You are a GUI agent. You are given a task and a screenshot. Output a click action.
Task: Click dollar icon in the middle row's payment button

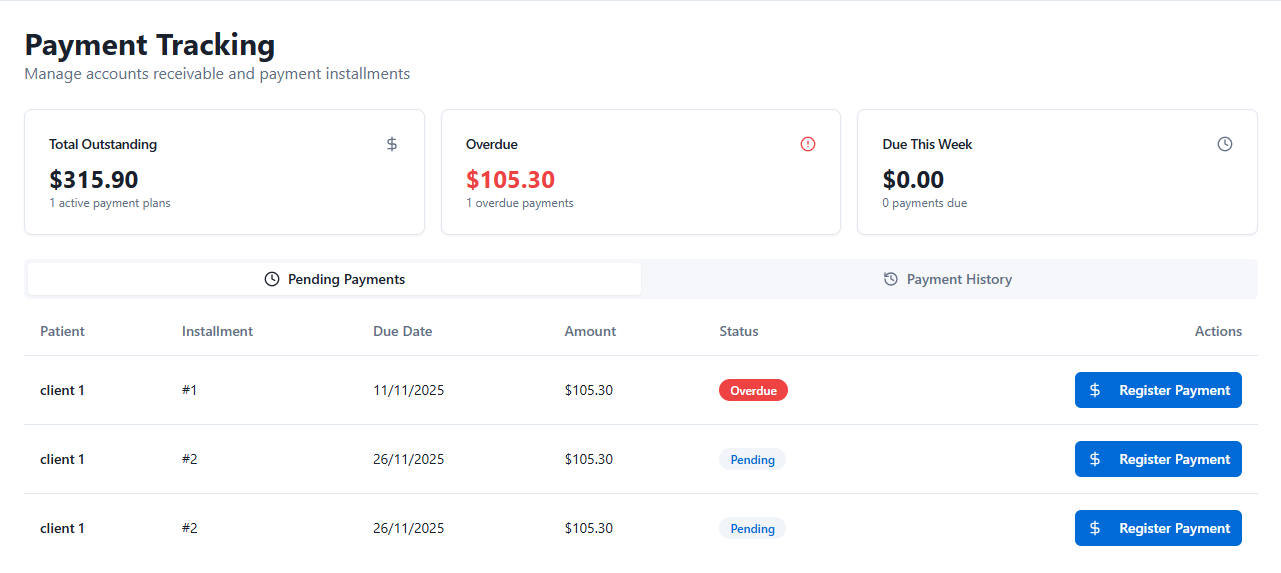1095,459
